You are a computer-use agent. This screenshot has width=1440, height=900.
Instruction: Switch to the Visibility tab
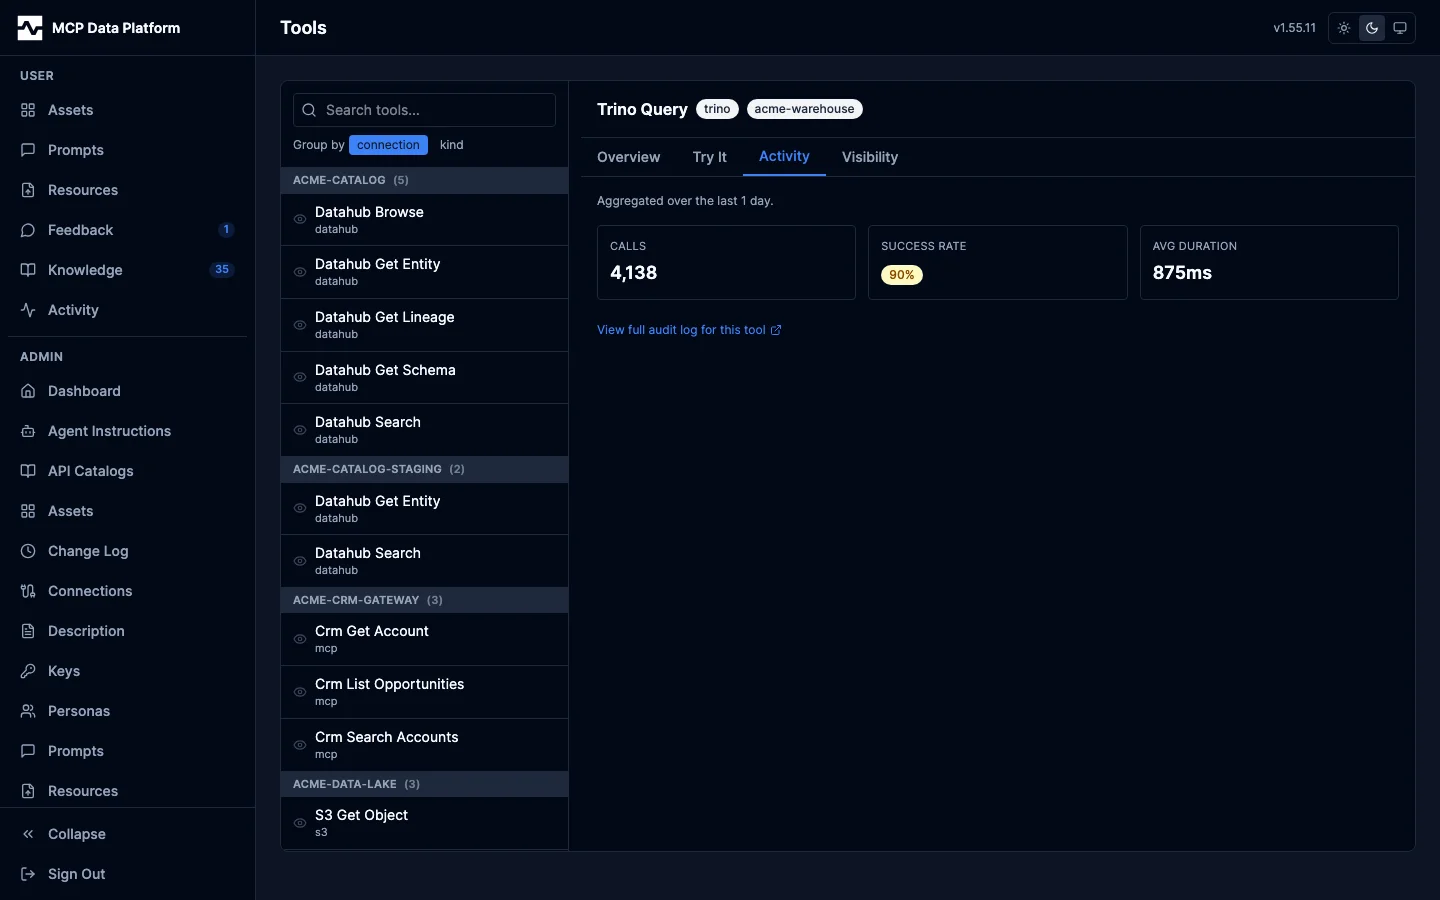pyautogui.click(x=870, y=157)
